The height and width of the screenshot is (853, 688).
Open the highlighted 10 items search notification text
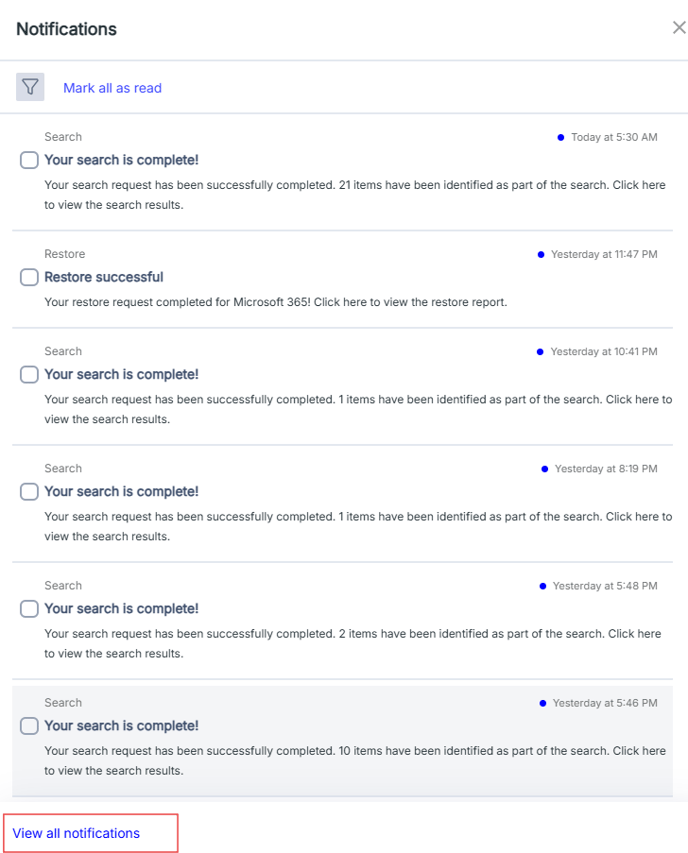355,761
